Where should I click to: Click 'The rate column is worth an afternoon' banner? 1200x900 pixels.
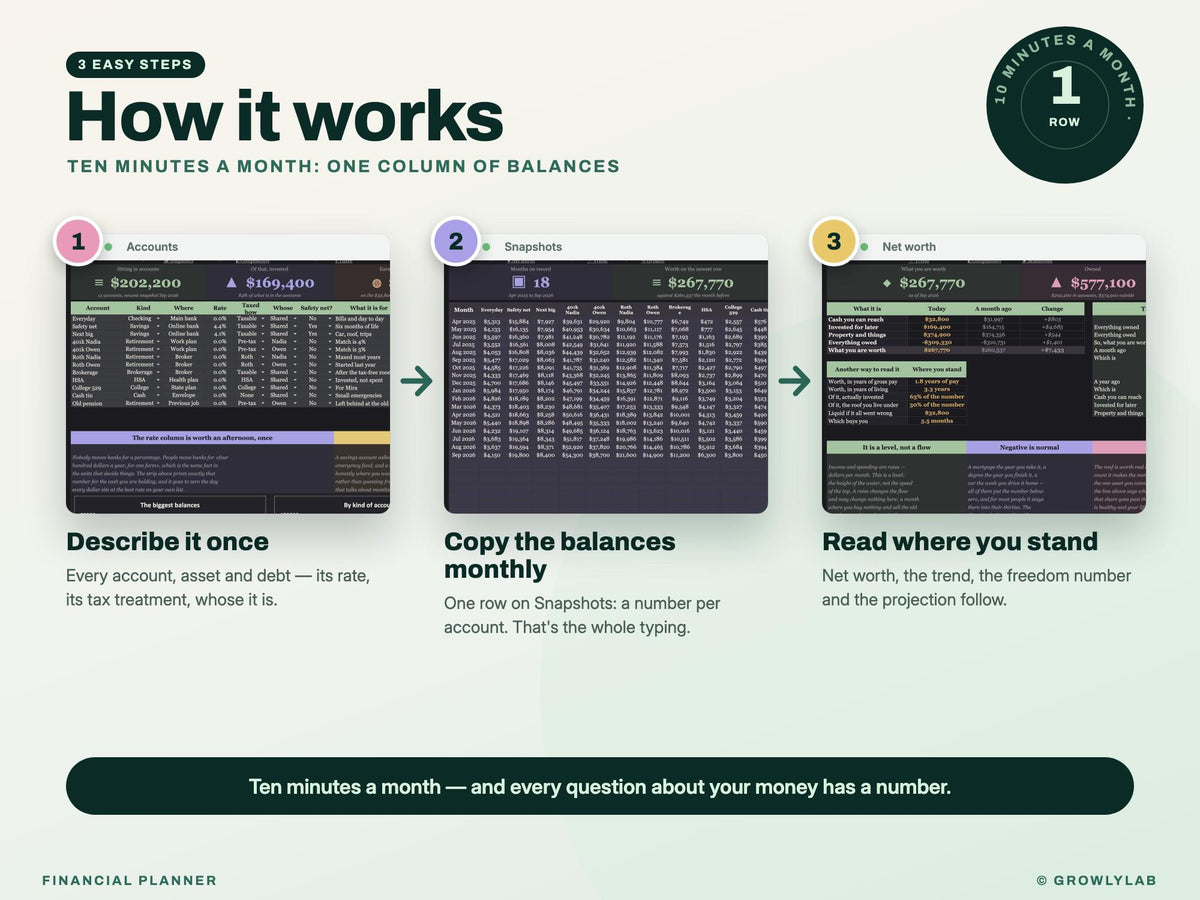[201, 438]
